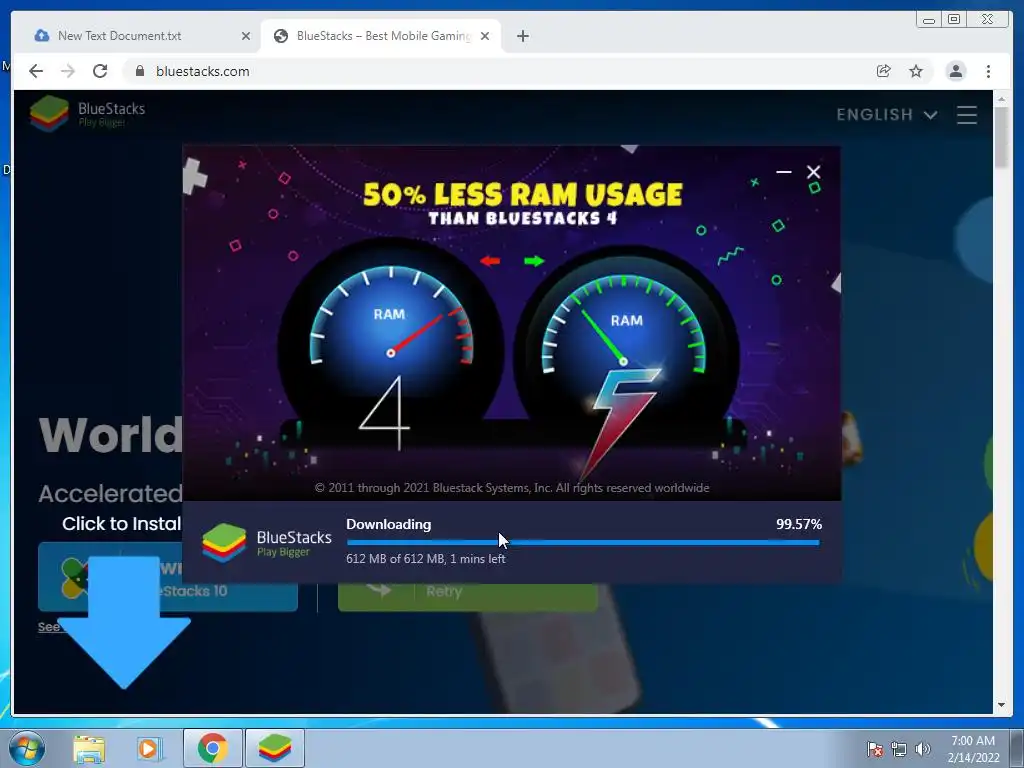Open the Chrome profile avatar menu
1024x768 pixels.
click(955, 71)
